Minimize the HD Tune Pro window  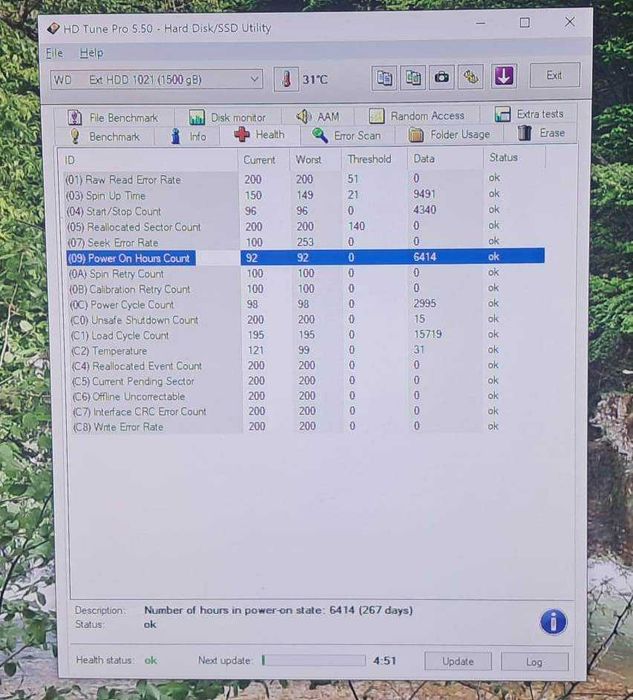click(x=481, y=23)
